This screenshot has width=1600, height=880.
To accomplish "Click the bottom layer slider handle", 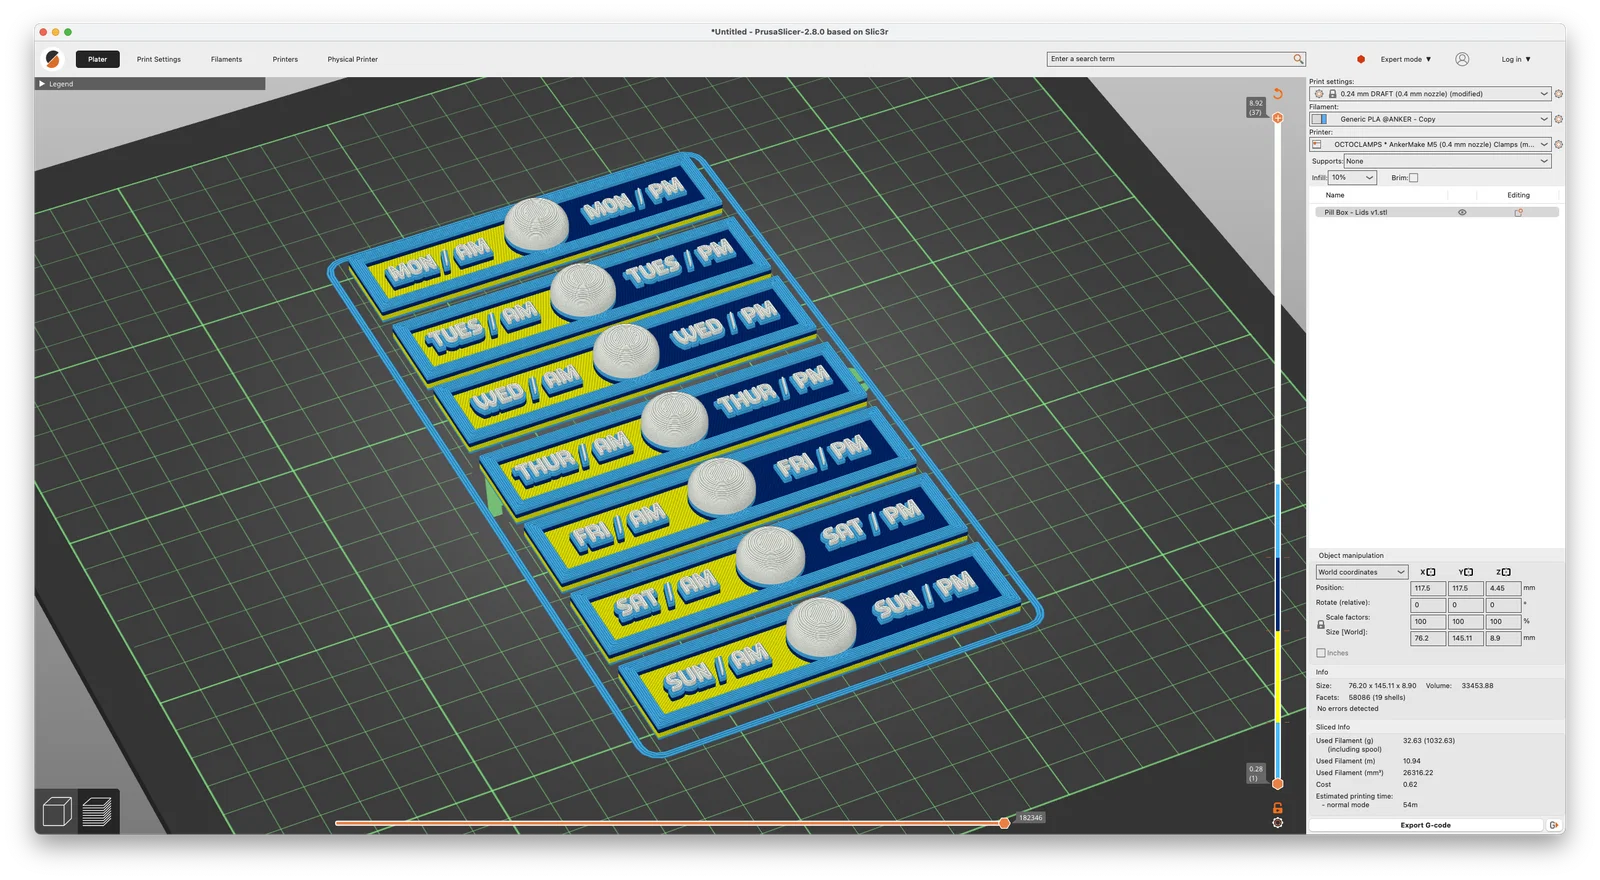I will coord(1278,784).
